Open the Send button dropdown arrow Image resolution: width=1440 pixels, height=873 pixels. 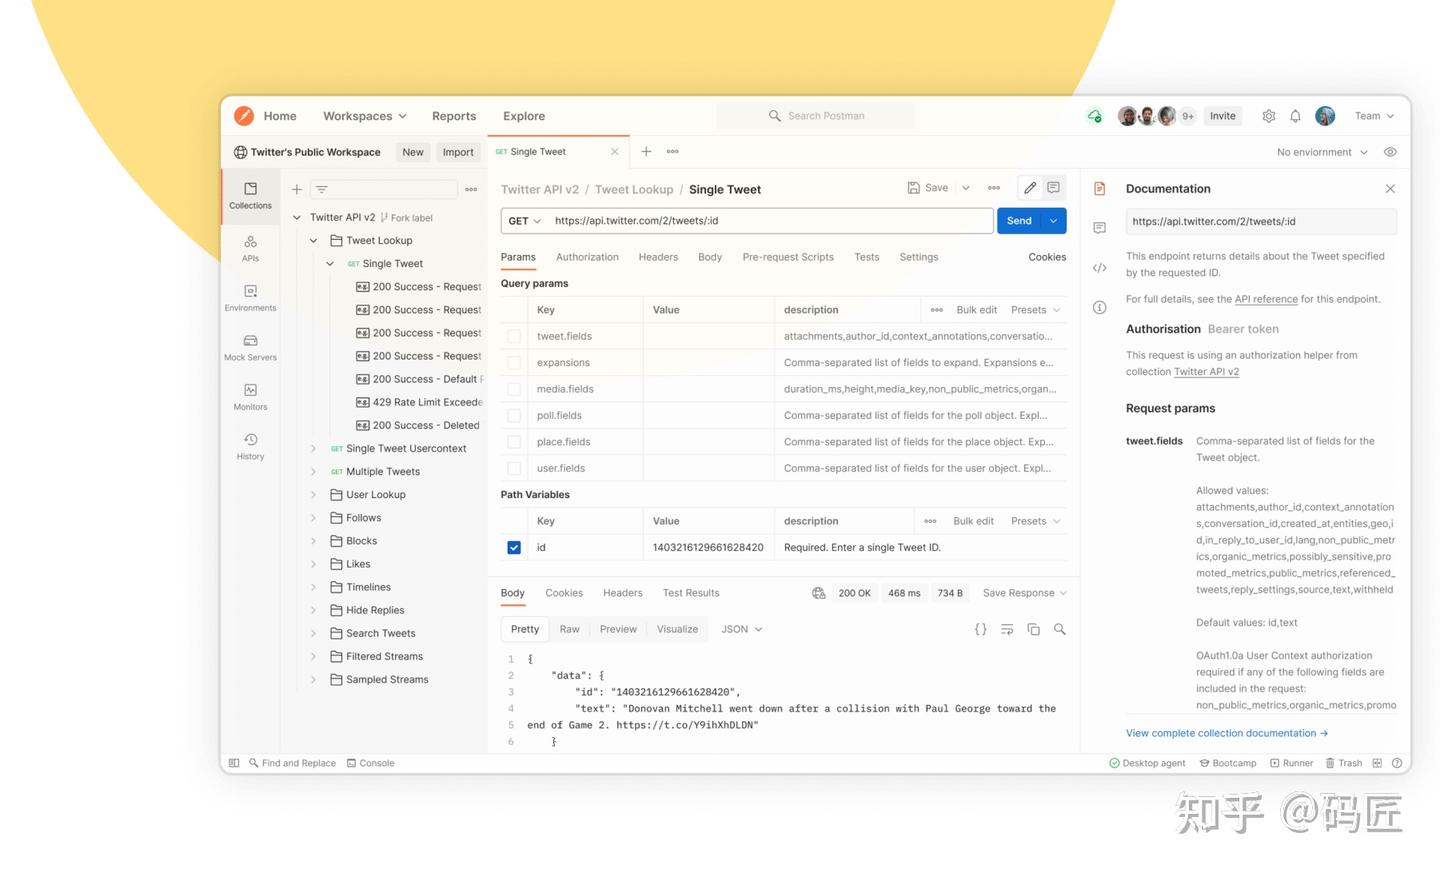point(1054,221)
